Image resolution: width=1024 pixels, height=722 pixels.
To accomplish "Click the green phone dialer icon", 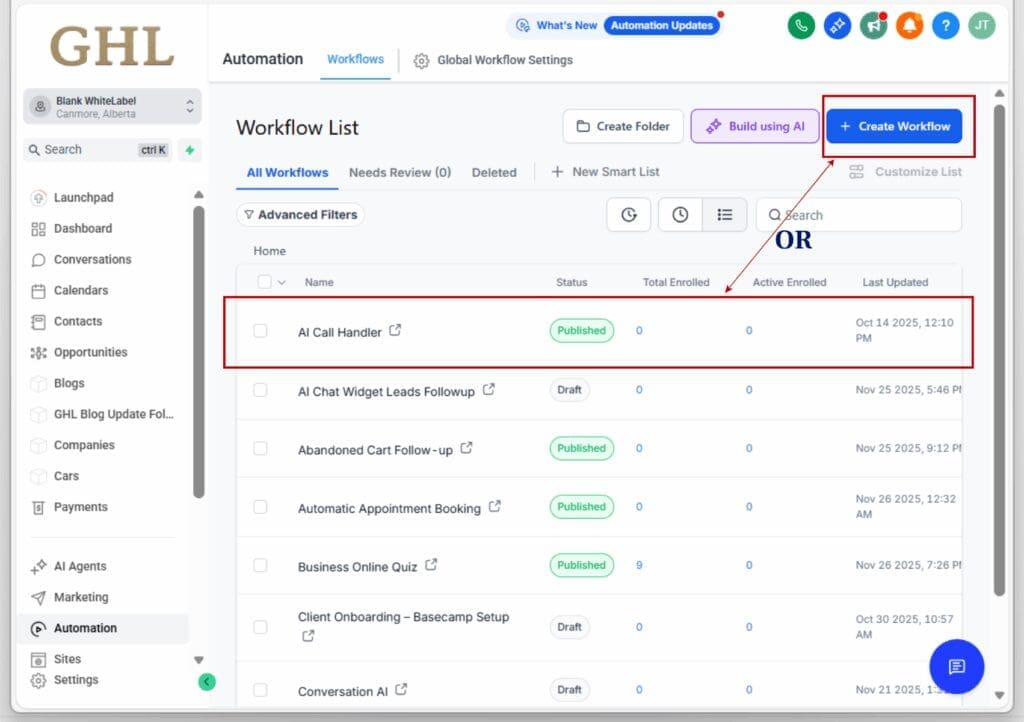I will (801, 26).
